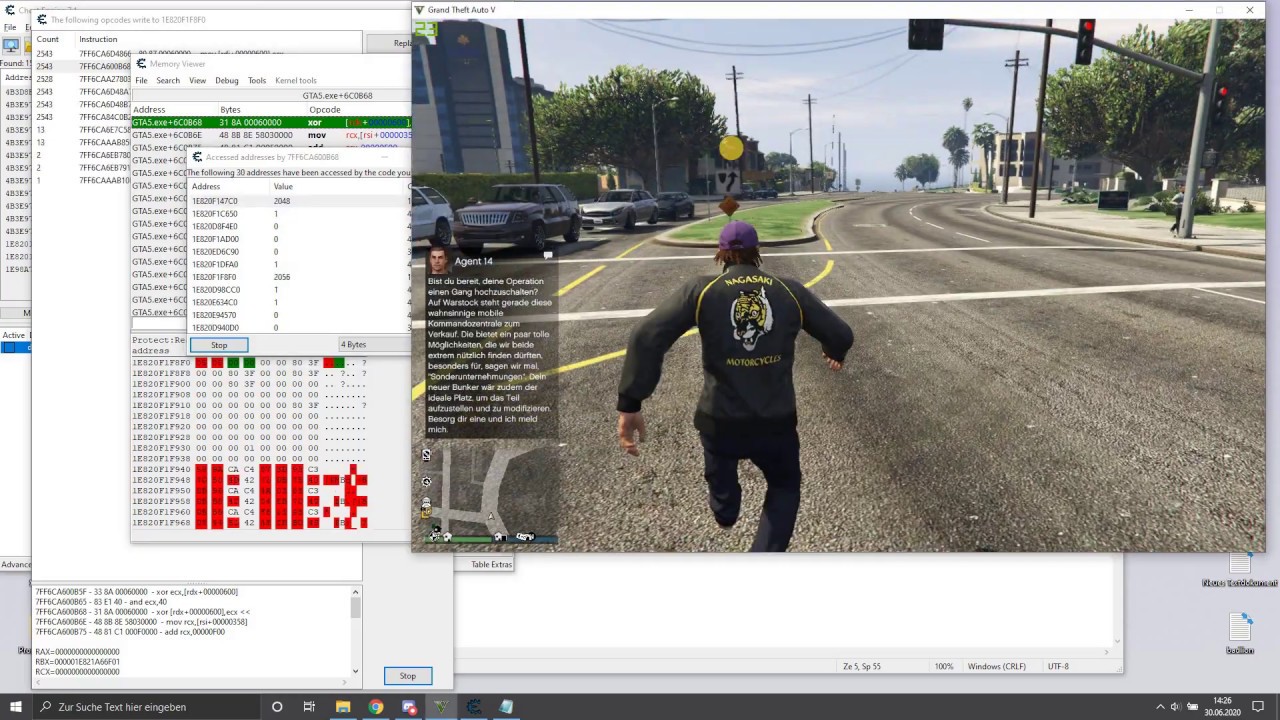The width and height of the screenshot is (1280, 720).
Task: Click hex dump row 1E820F1F940
Action: (x=249, y=469)
